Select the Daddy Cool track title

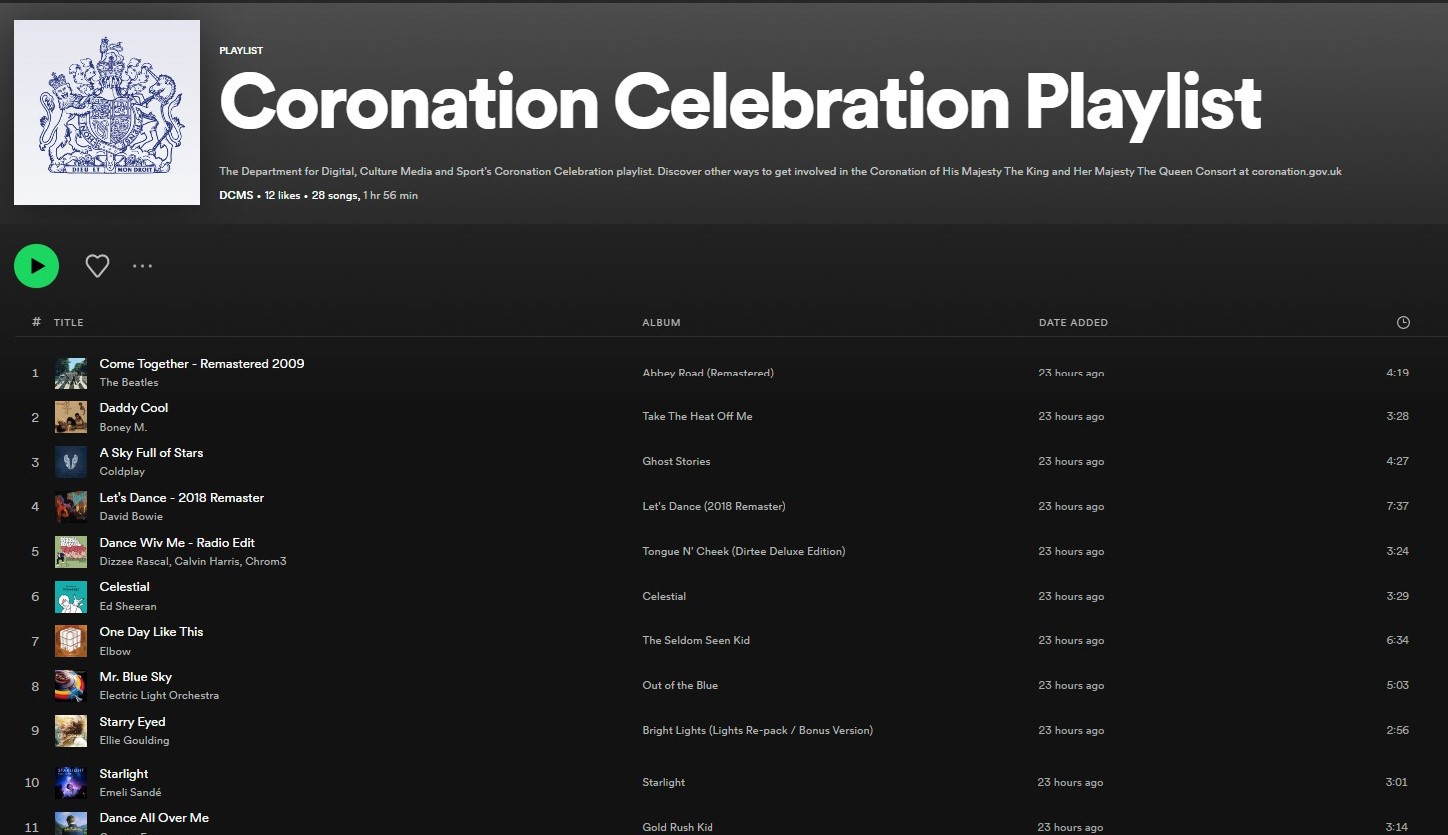pos(134,408)
